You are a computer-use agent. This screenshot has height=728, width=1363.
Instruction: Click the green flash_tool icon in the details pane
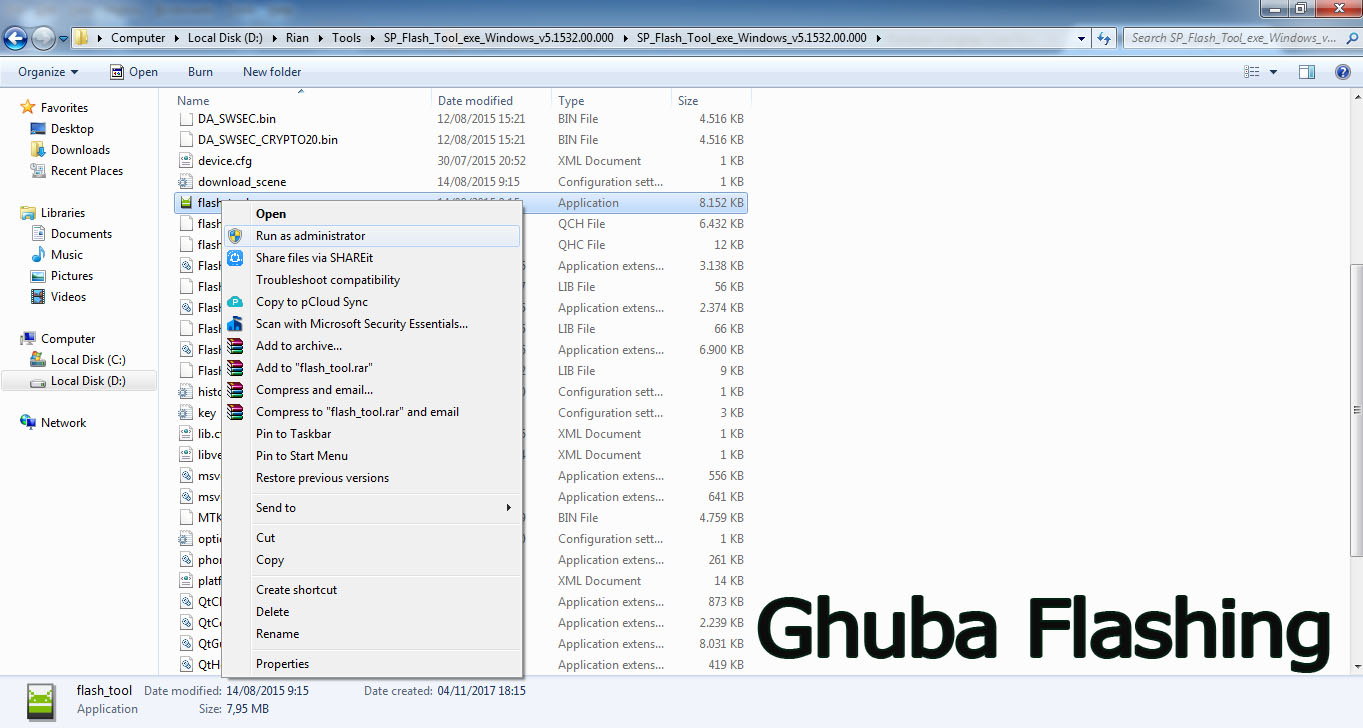(40, 701)
